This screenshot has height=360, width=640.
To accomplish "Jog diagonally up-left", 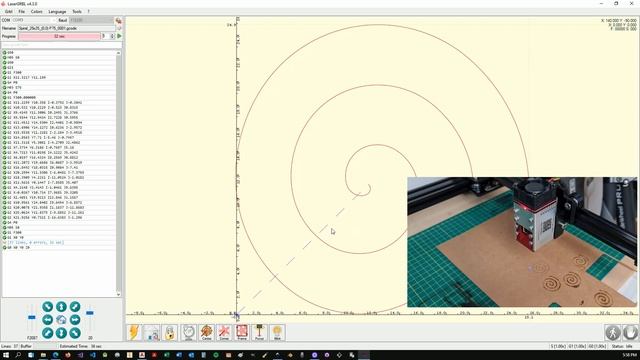I will point(47,307).
